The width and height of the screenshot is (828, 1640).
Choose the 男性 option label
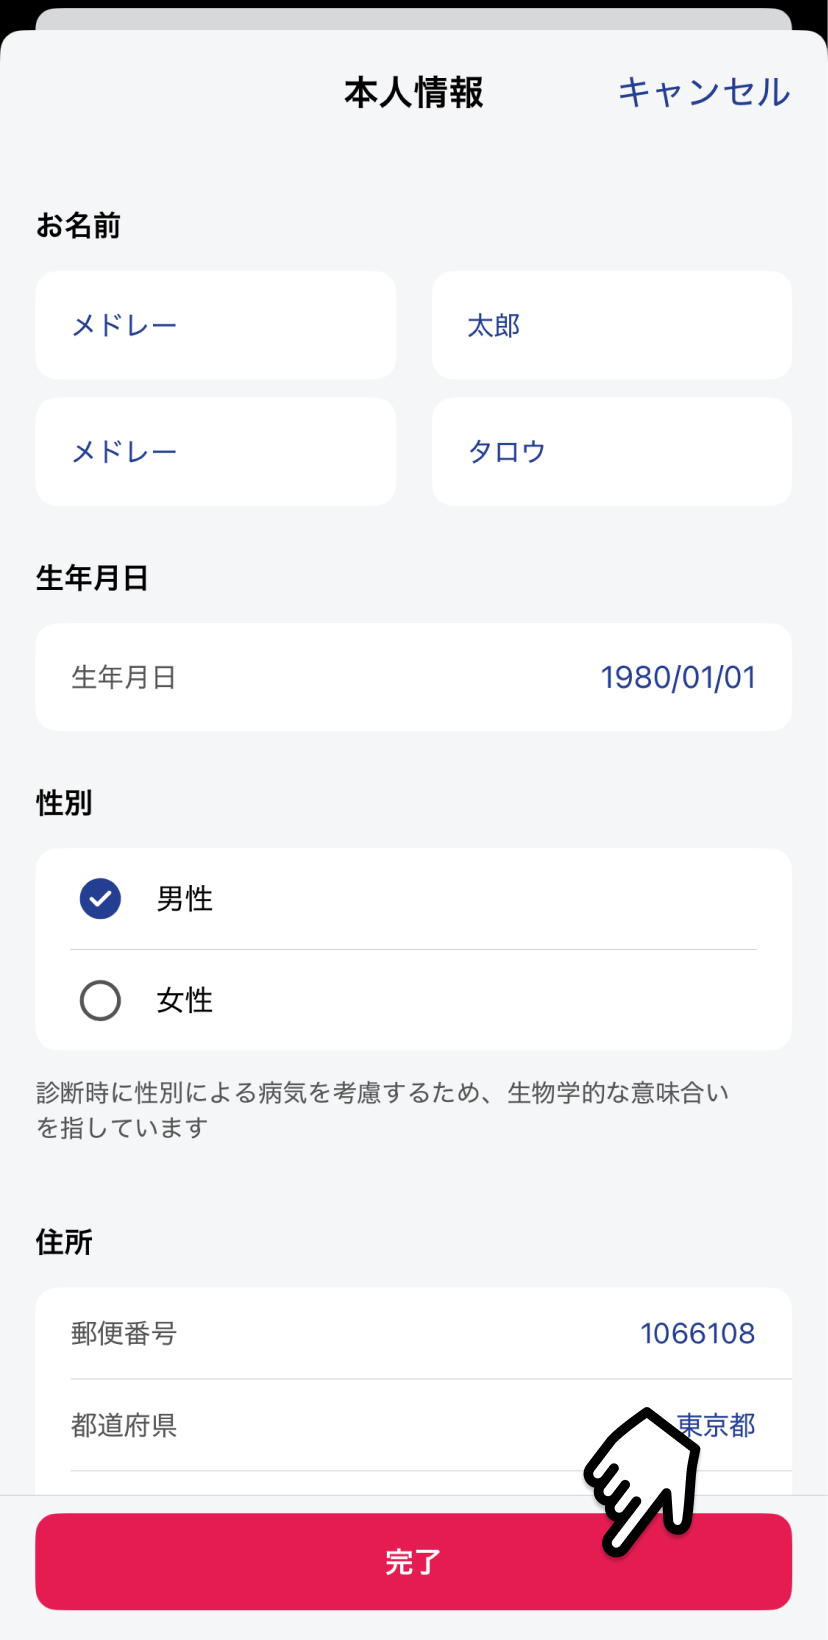click(185, 898)
